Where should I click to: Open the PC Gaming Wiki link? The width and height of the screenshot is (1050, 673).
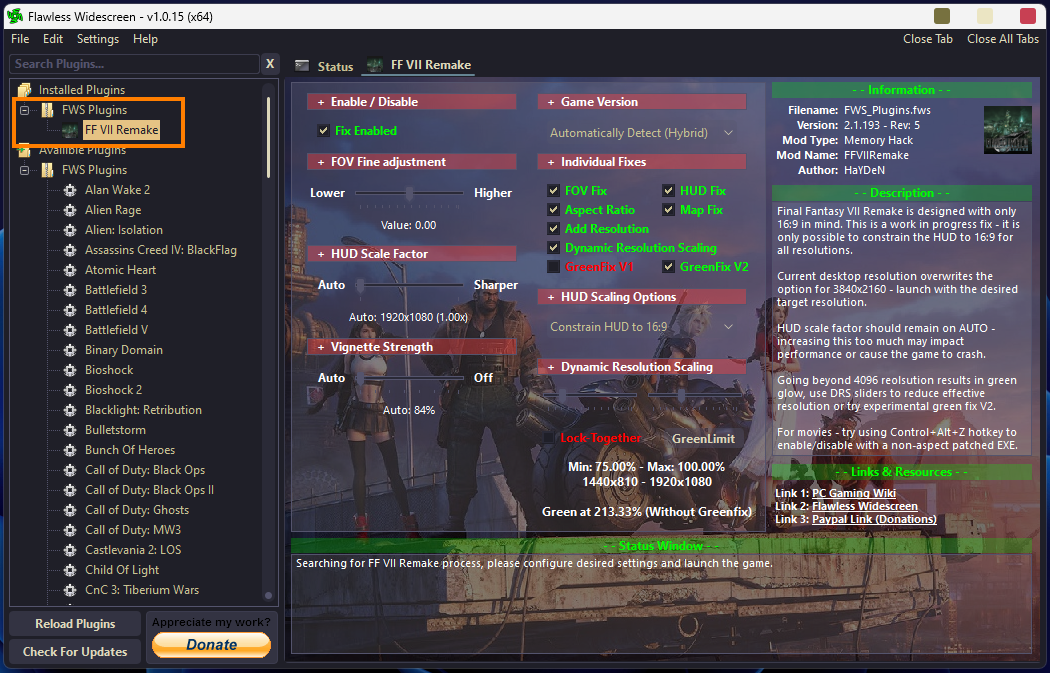pos(854,494)
